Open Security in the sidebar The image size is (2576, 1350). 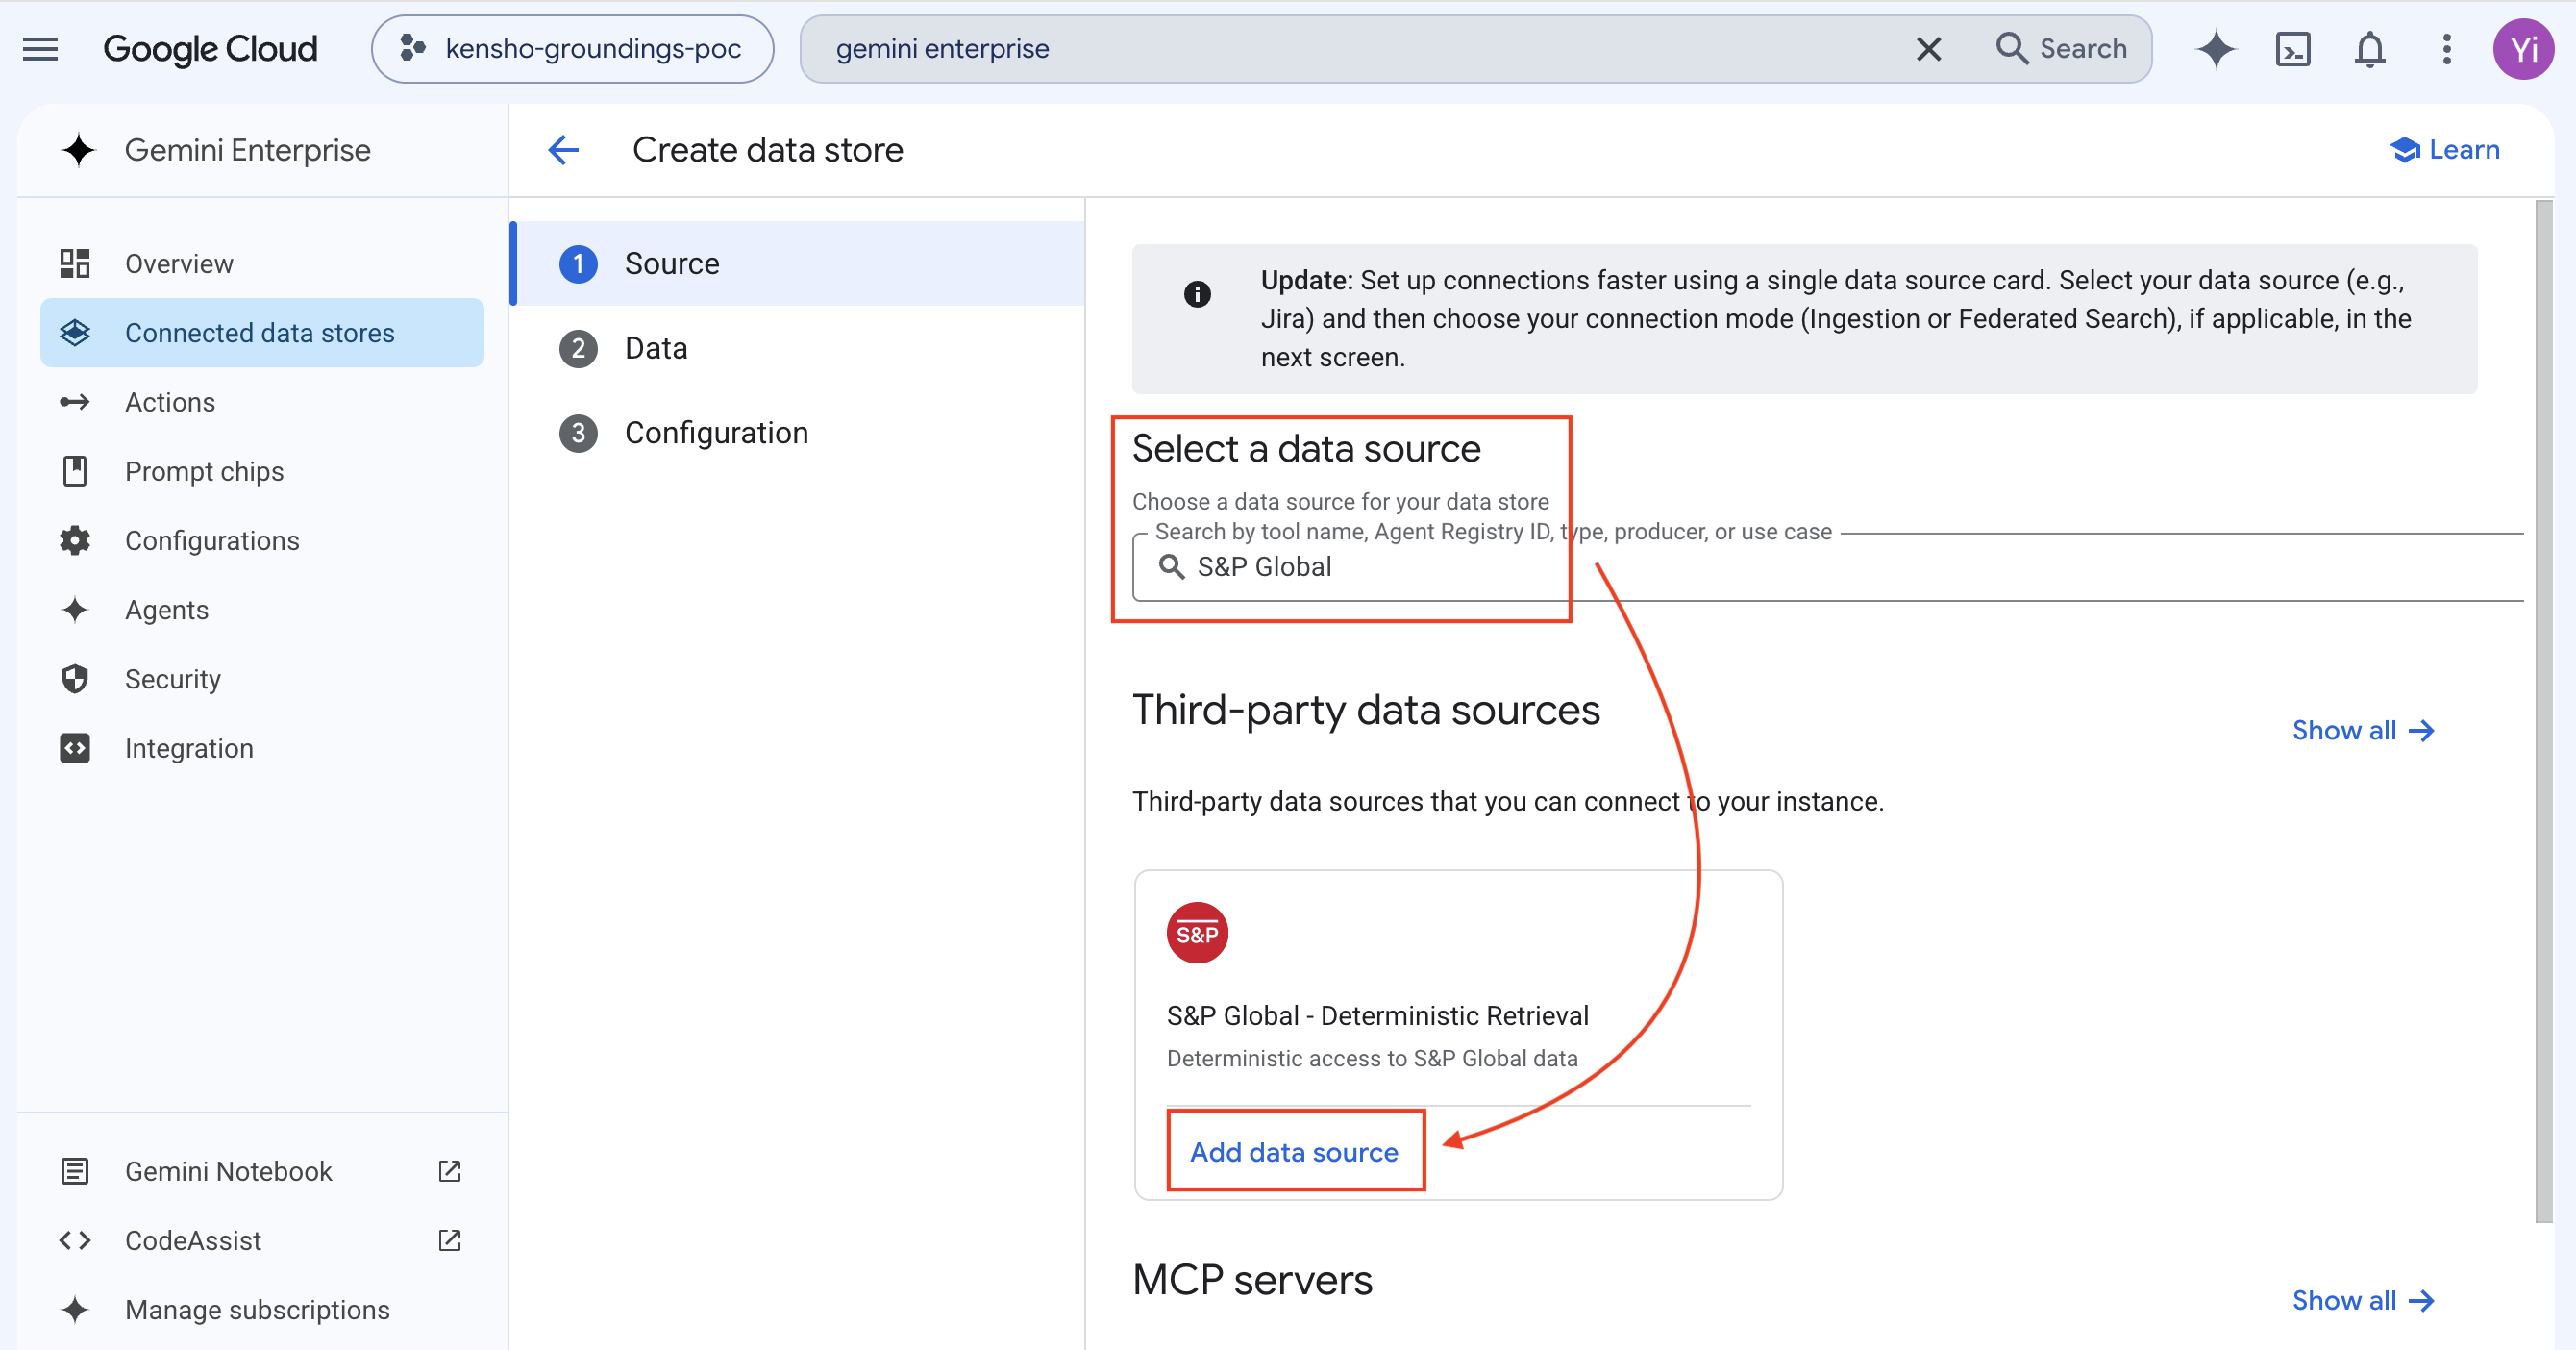click(262, 679)
